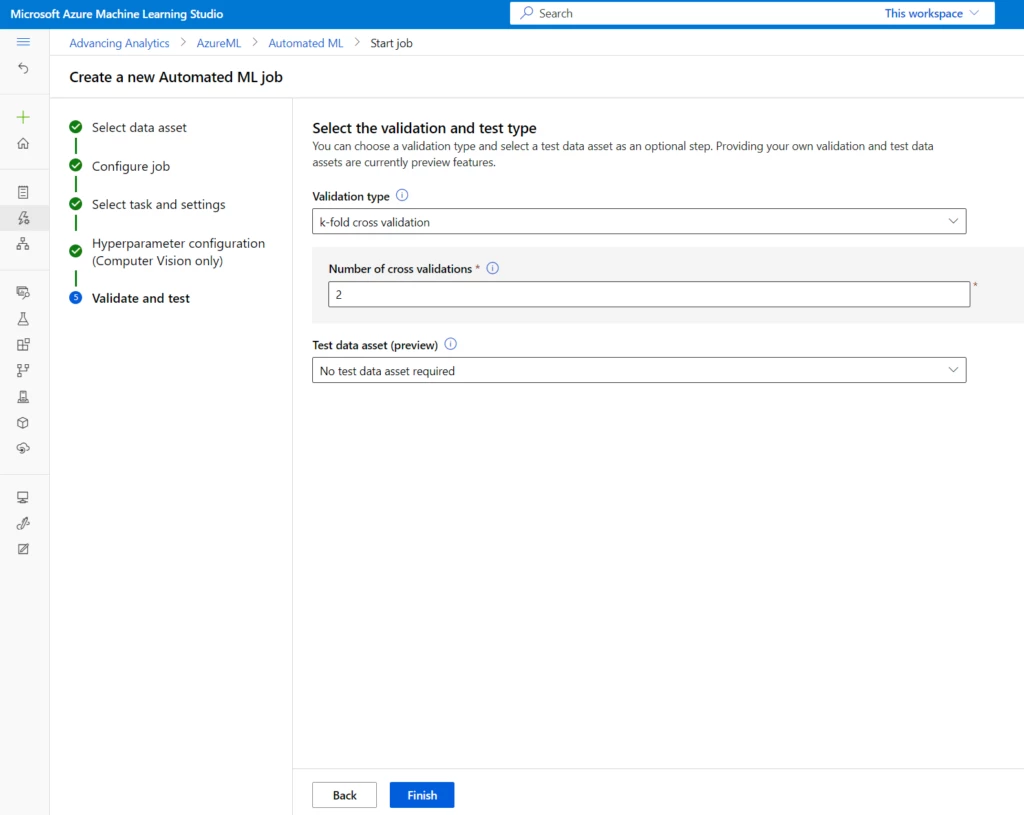Open the Notebooks section in the sidebar
Screen dimensions: 1024x815
point(25,191)
